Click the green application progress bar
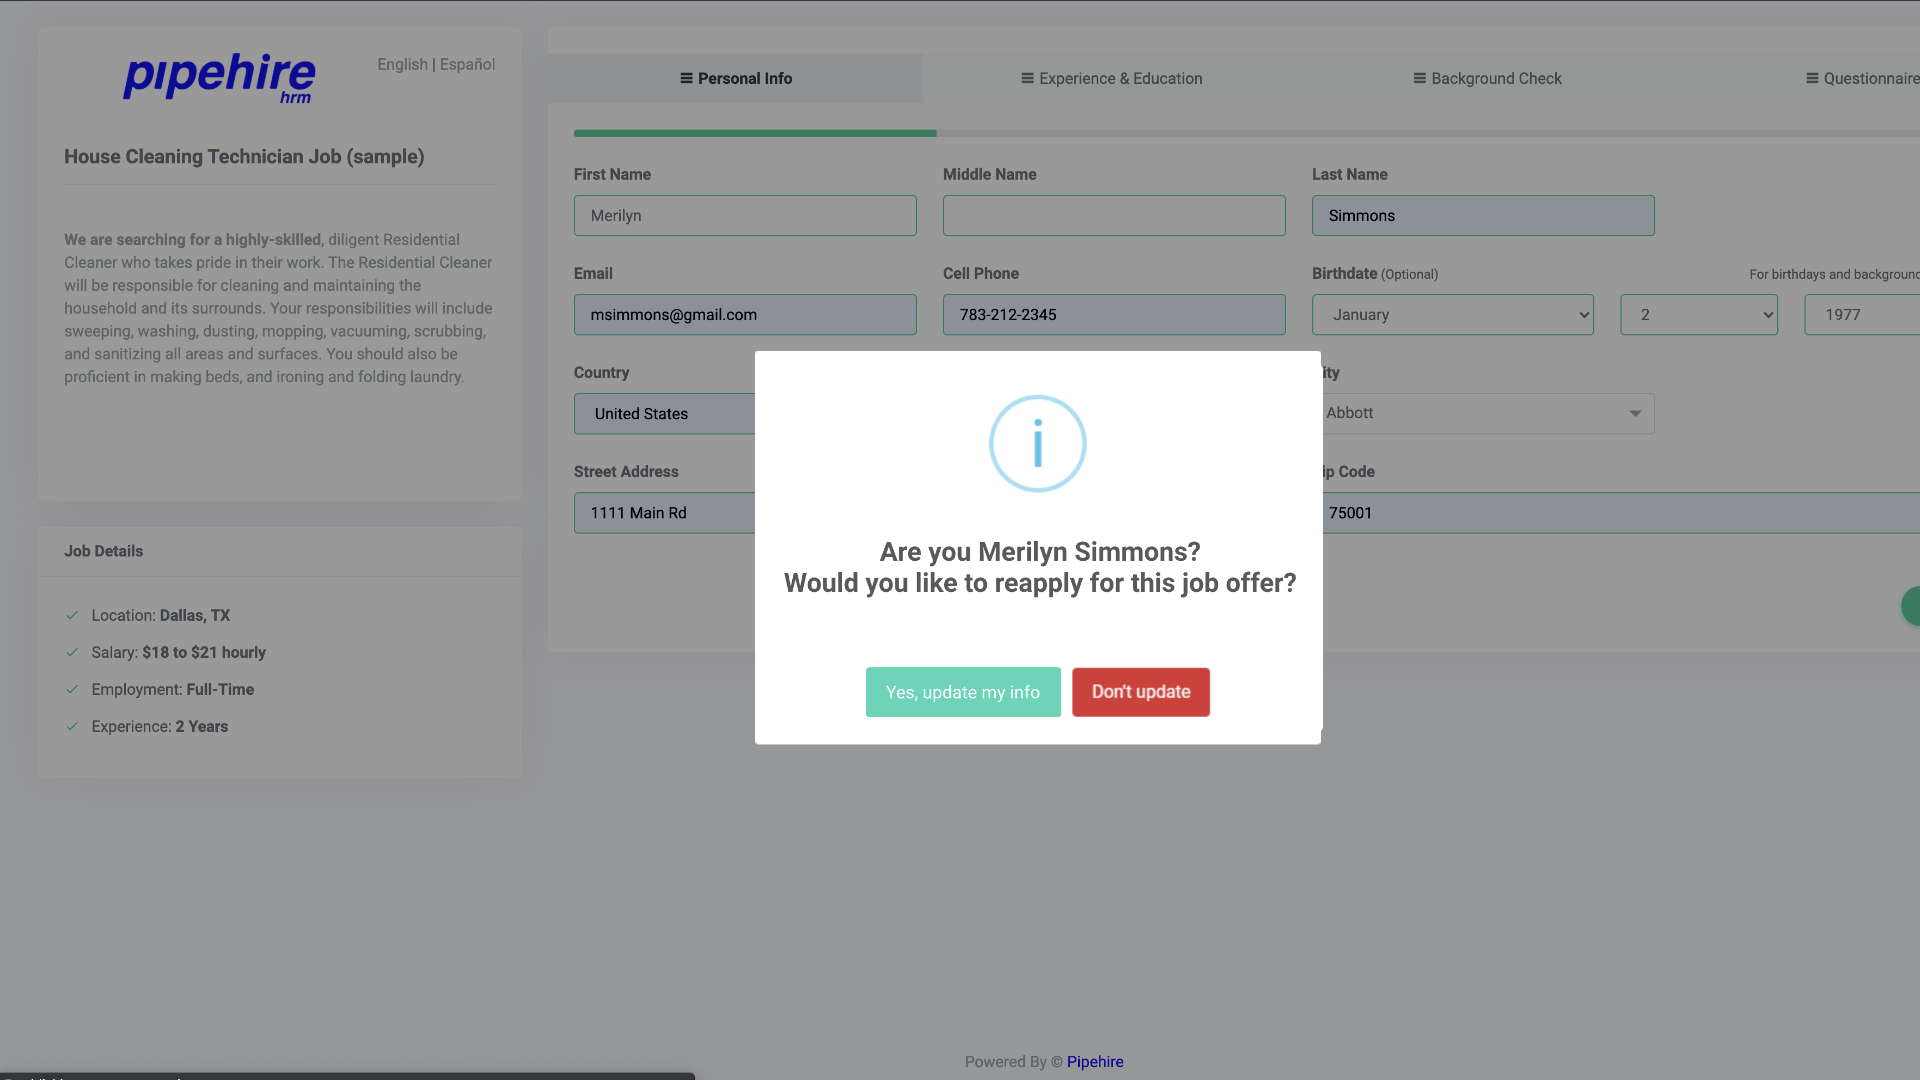This screenshot has width=1920, height=1080. 755,133
